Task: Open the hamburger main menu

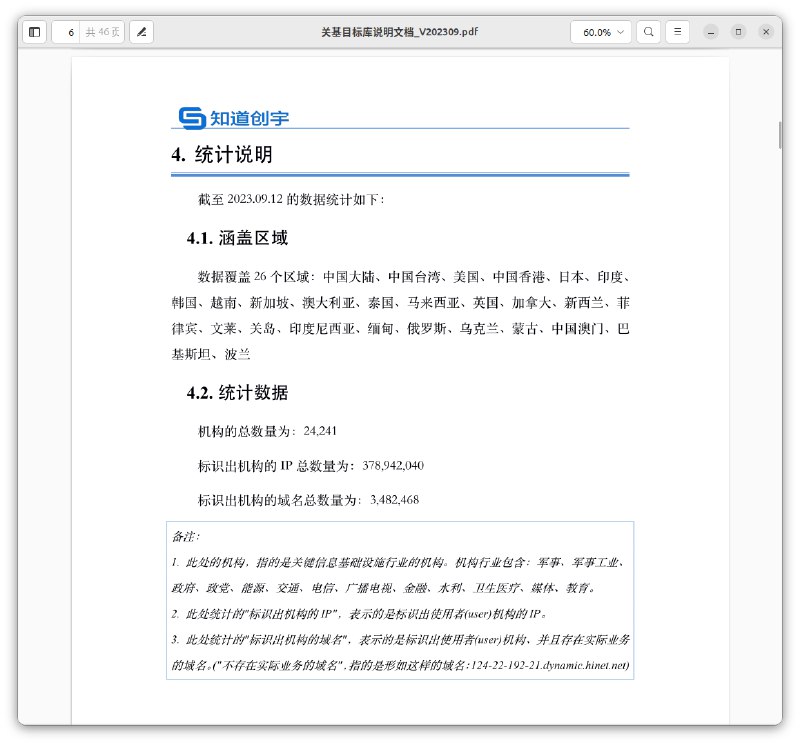Action: coord(678,31)
